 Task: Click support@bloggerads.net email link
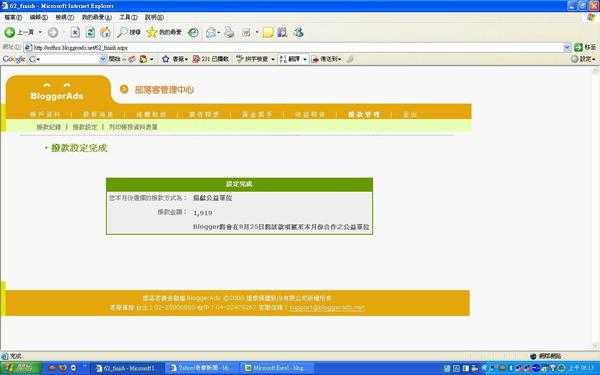327,307
